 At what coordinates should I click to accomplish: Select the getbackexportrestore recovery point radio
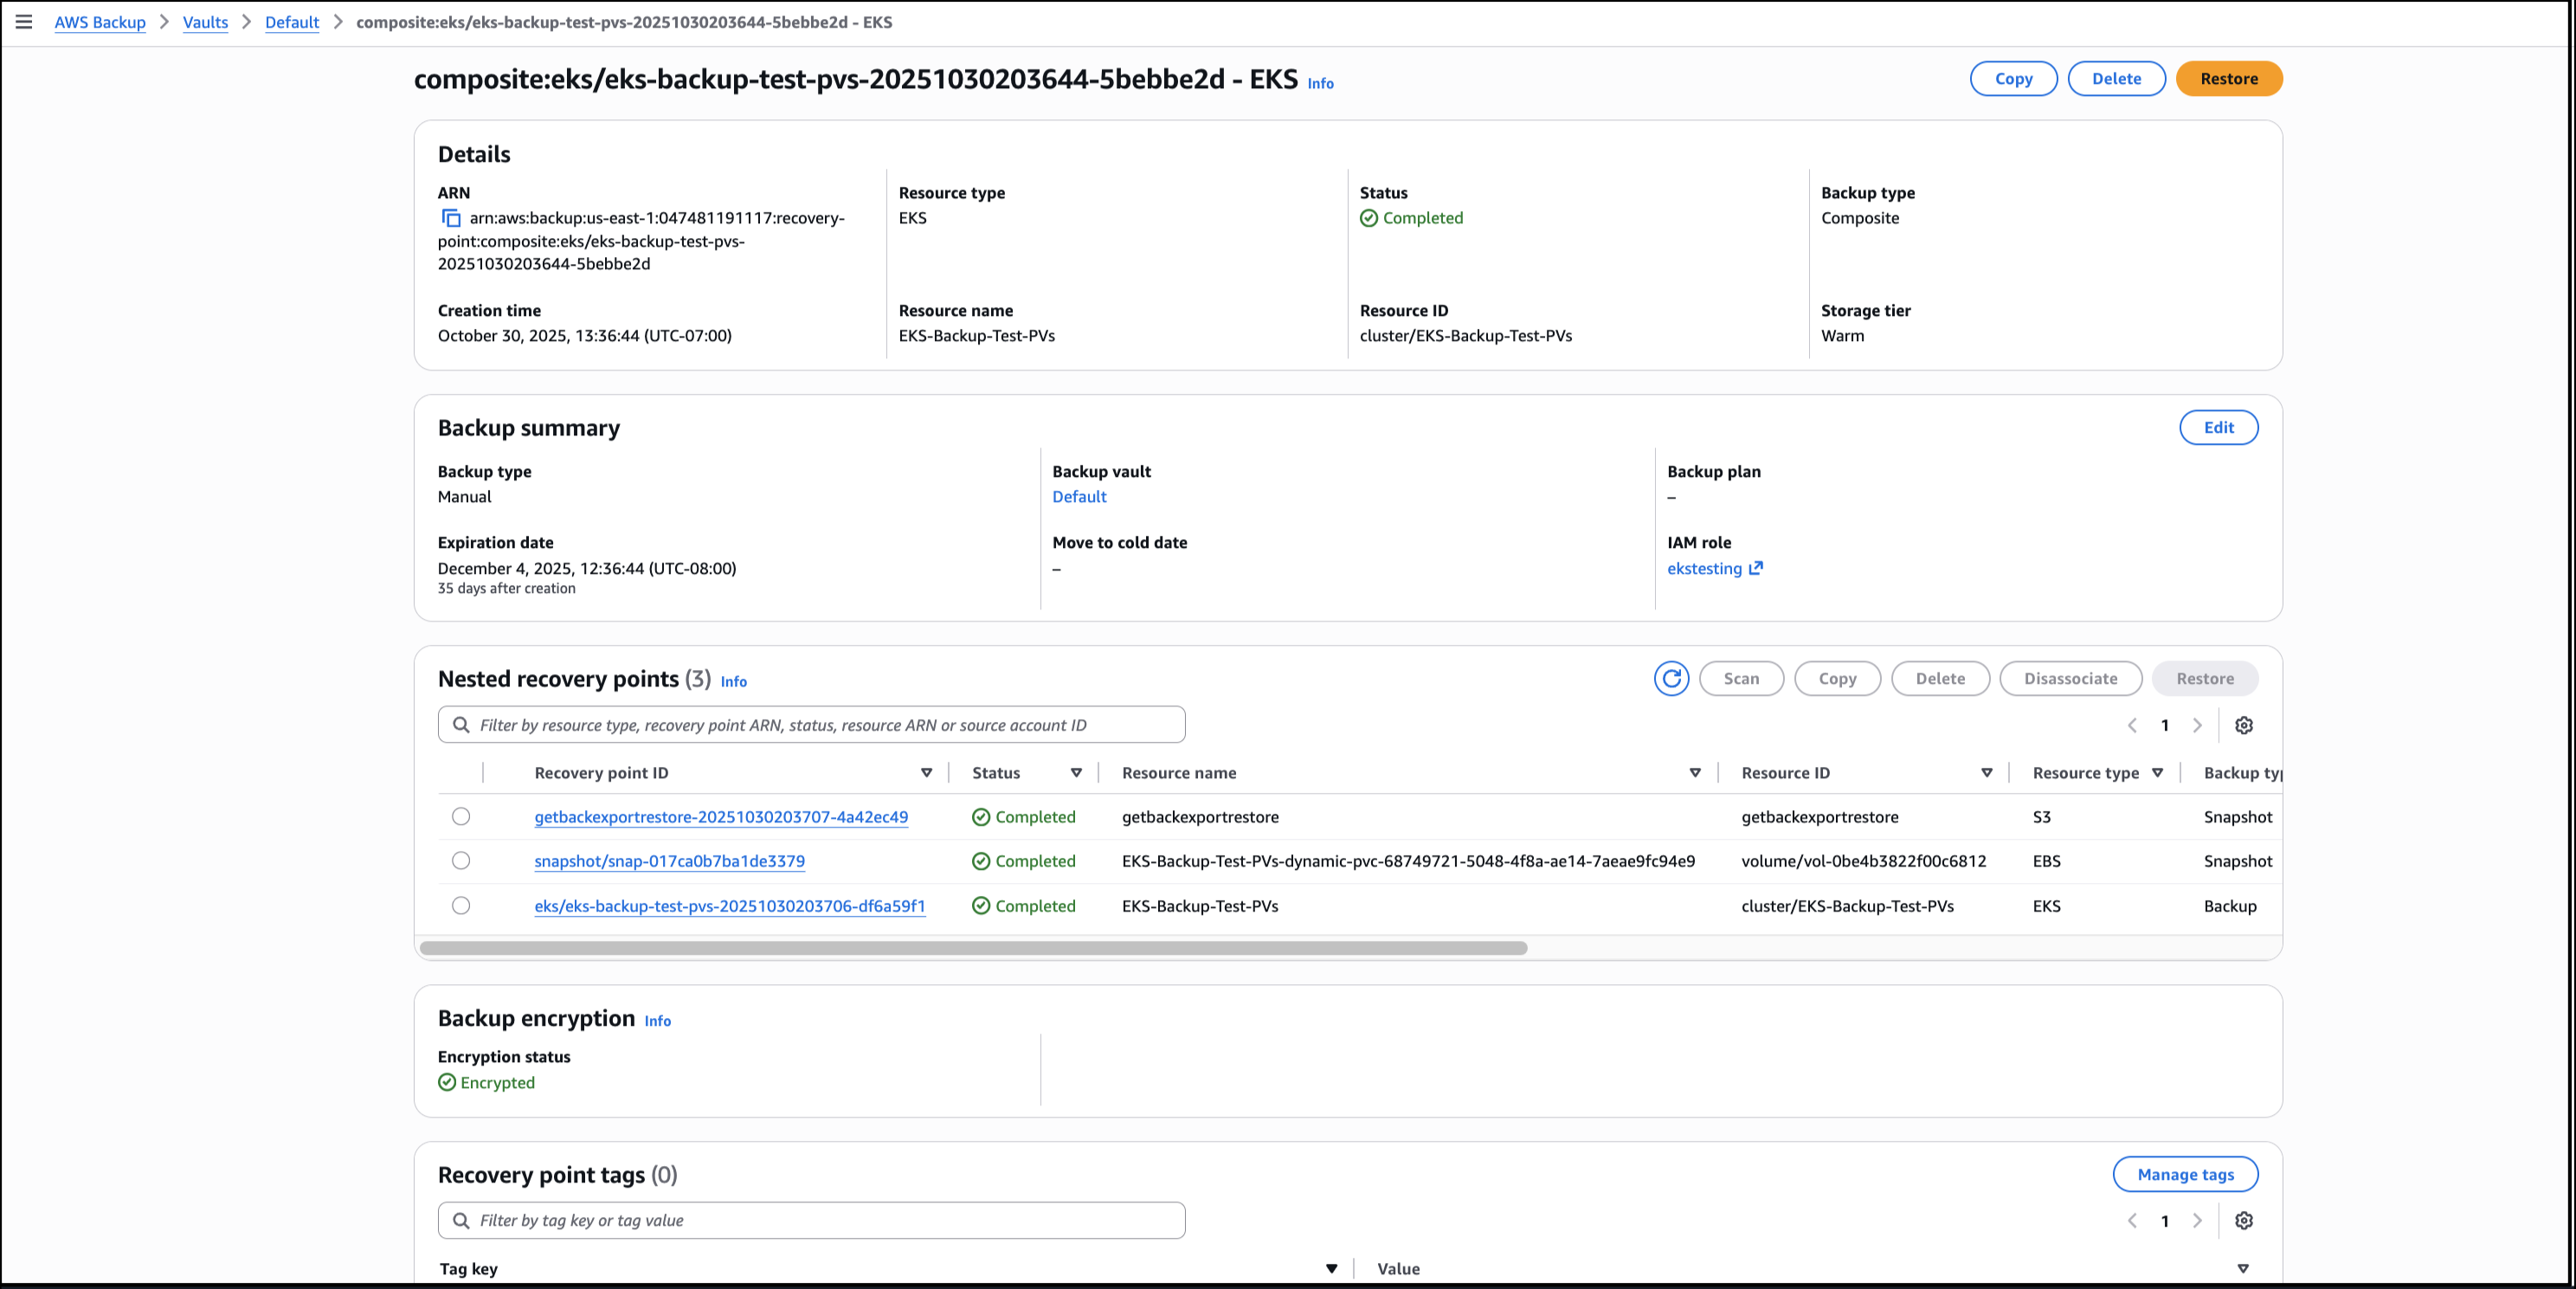(x=461, y=816)
